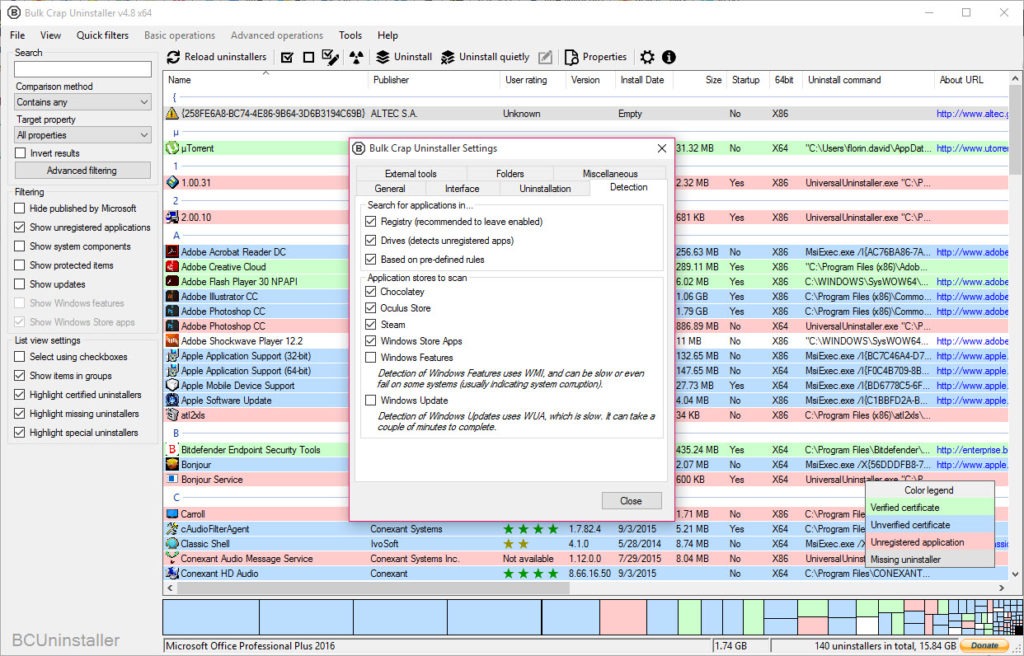Viewport: 1024px width, 656px height.
Task: Click the Advanced filtering button
Action: (82, 171)
